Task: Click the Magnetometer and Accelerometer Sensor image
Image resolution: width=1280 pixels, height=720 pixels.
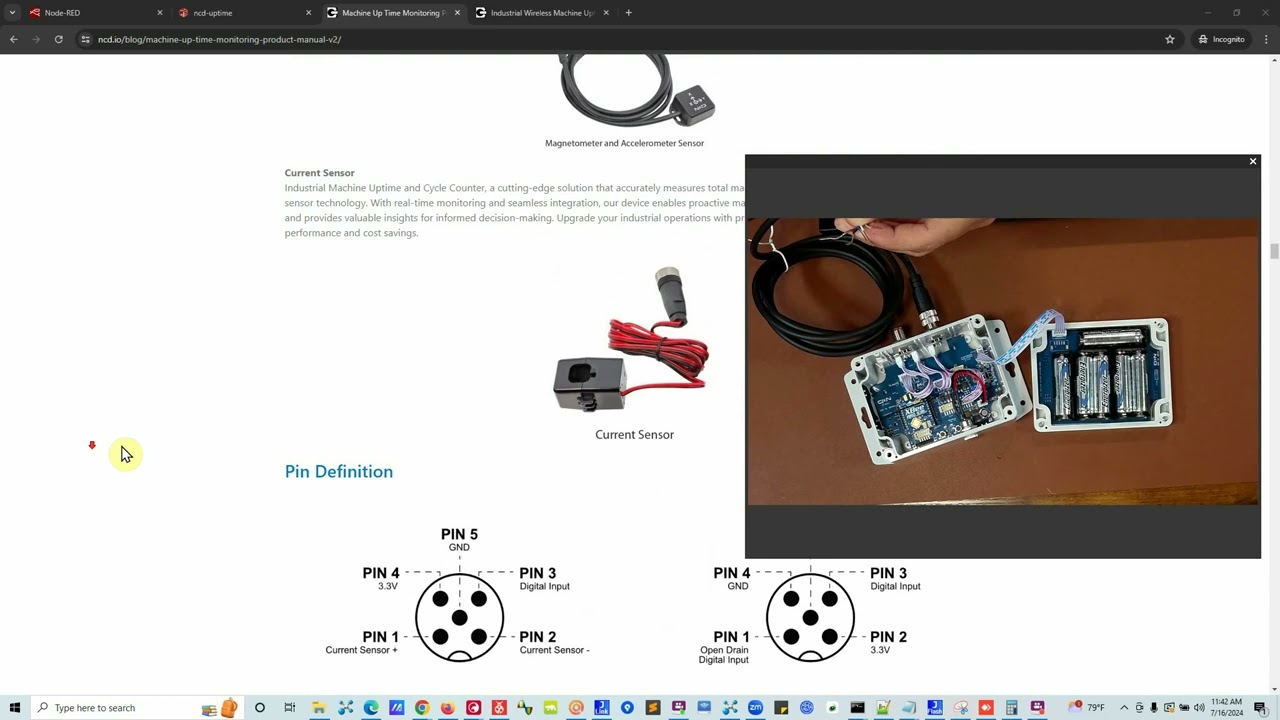Action: tap(637, 90)
